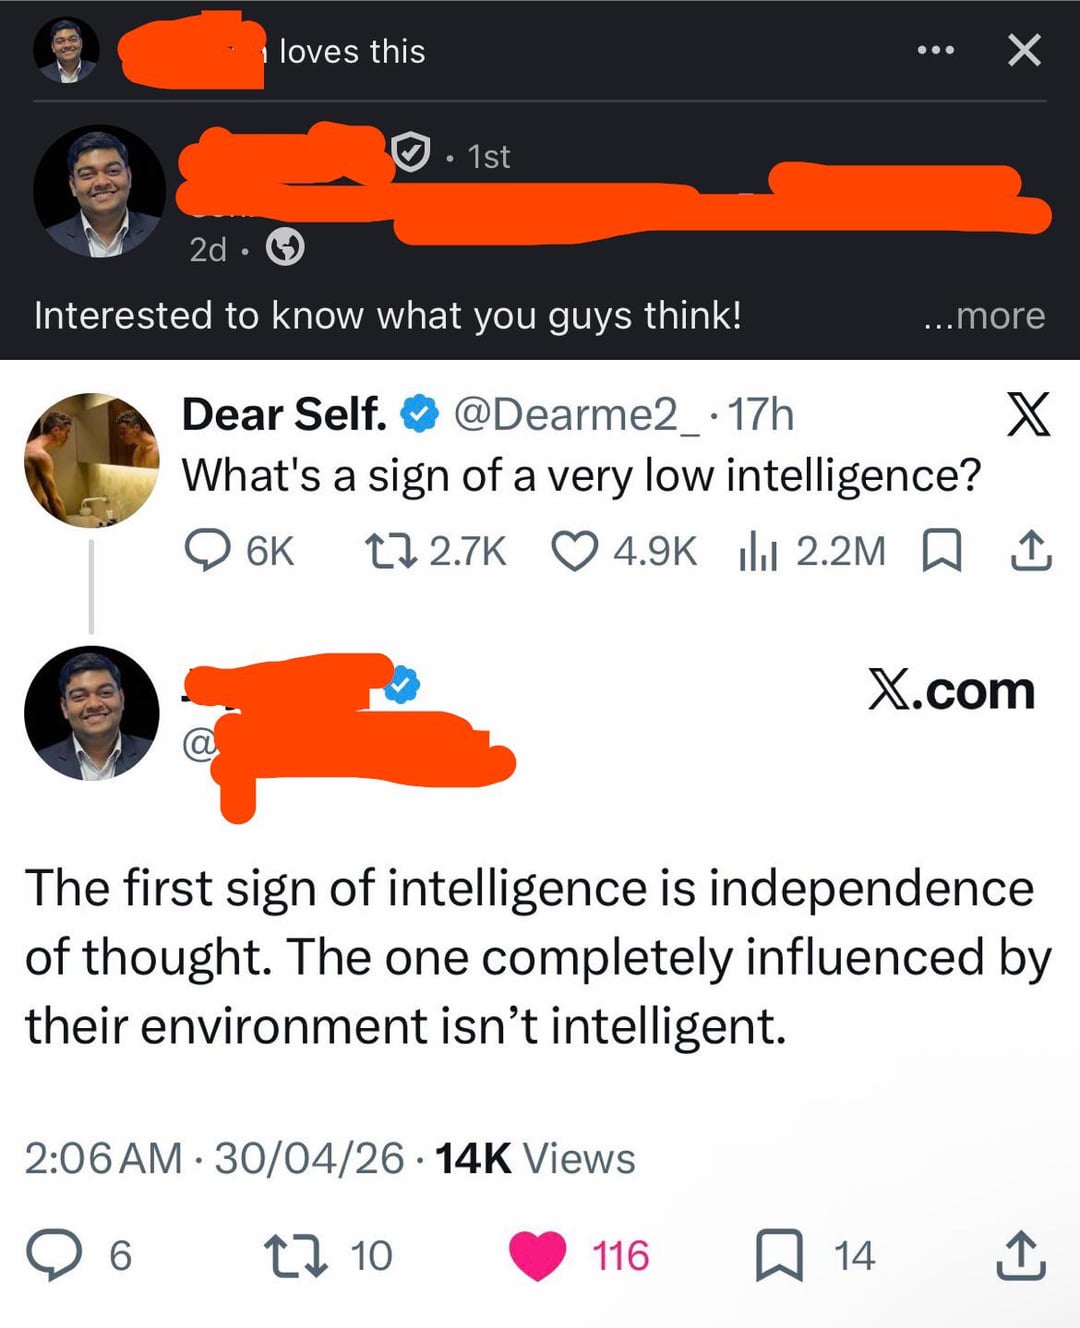The image size is (1080, 1328).
Task: Like the Dear Self tweet
Action: [x=575, y=551]
